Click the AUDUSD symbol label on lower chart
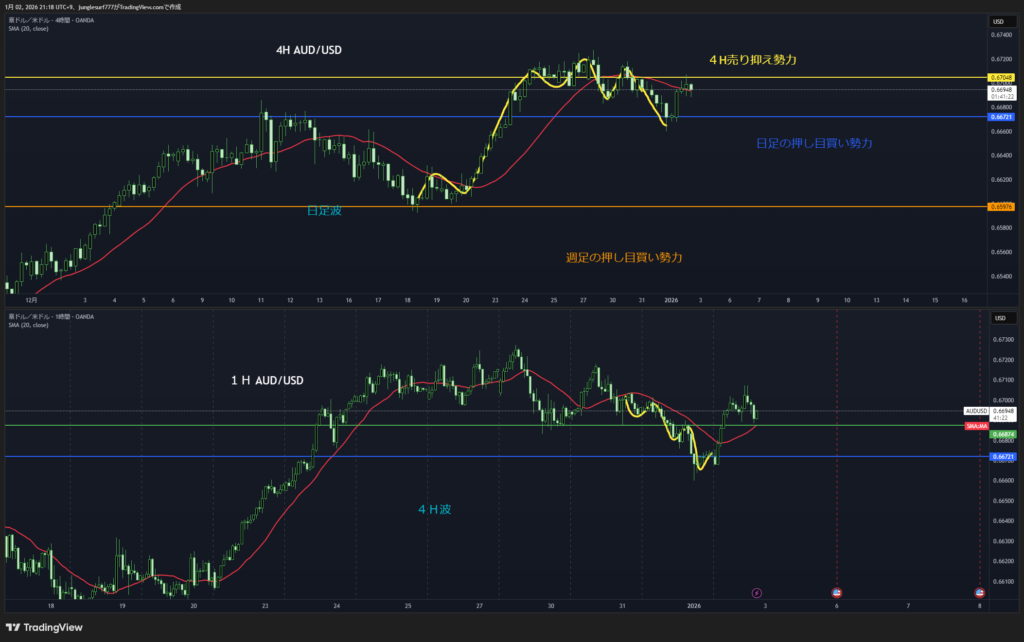 975,411
